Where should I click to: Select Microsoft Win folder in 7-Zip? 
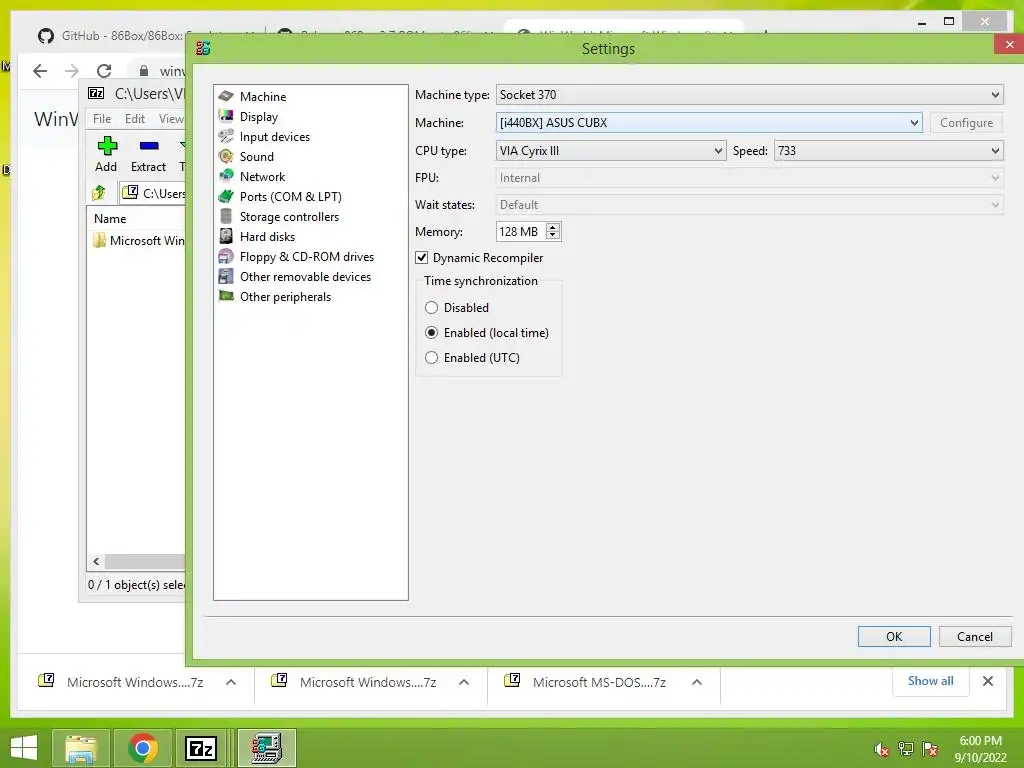click(139, 241)
